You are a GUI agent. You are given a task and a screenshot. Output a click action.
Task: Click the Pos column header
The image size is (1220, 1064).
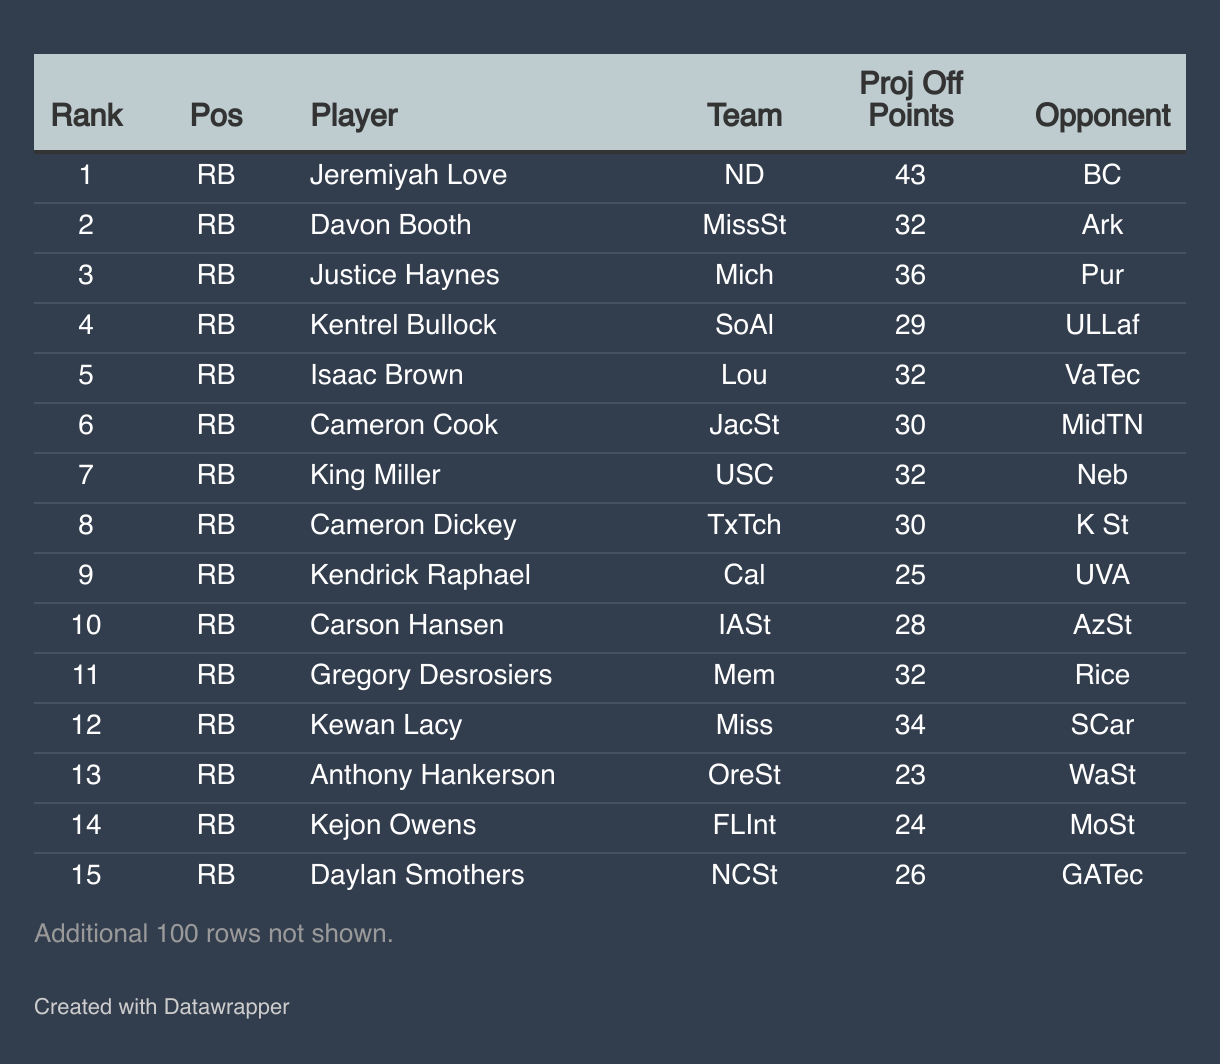pyautogui.click(x=216, y=115)
